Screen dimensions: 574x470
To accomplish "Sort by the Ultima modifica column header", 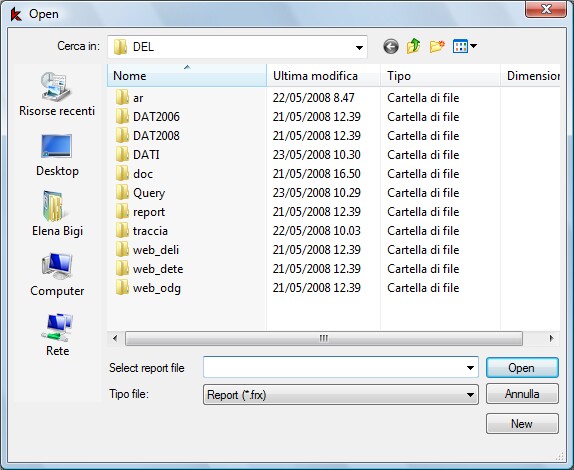I will click(x=323, y=75).
